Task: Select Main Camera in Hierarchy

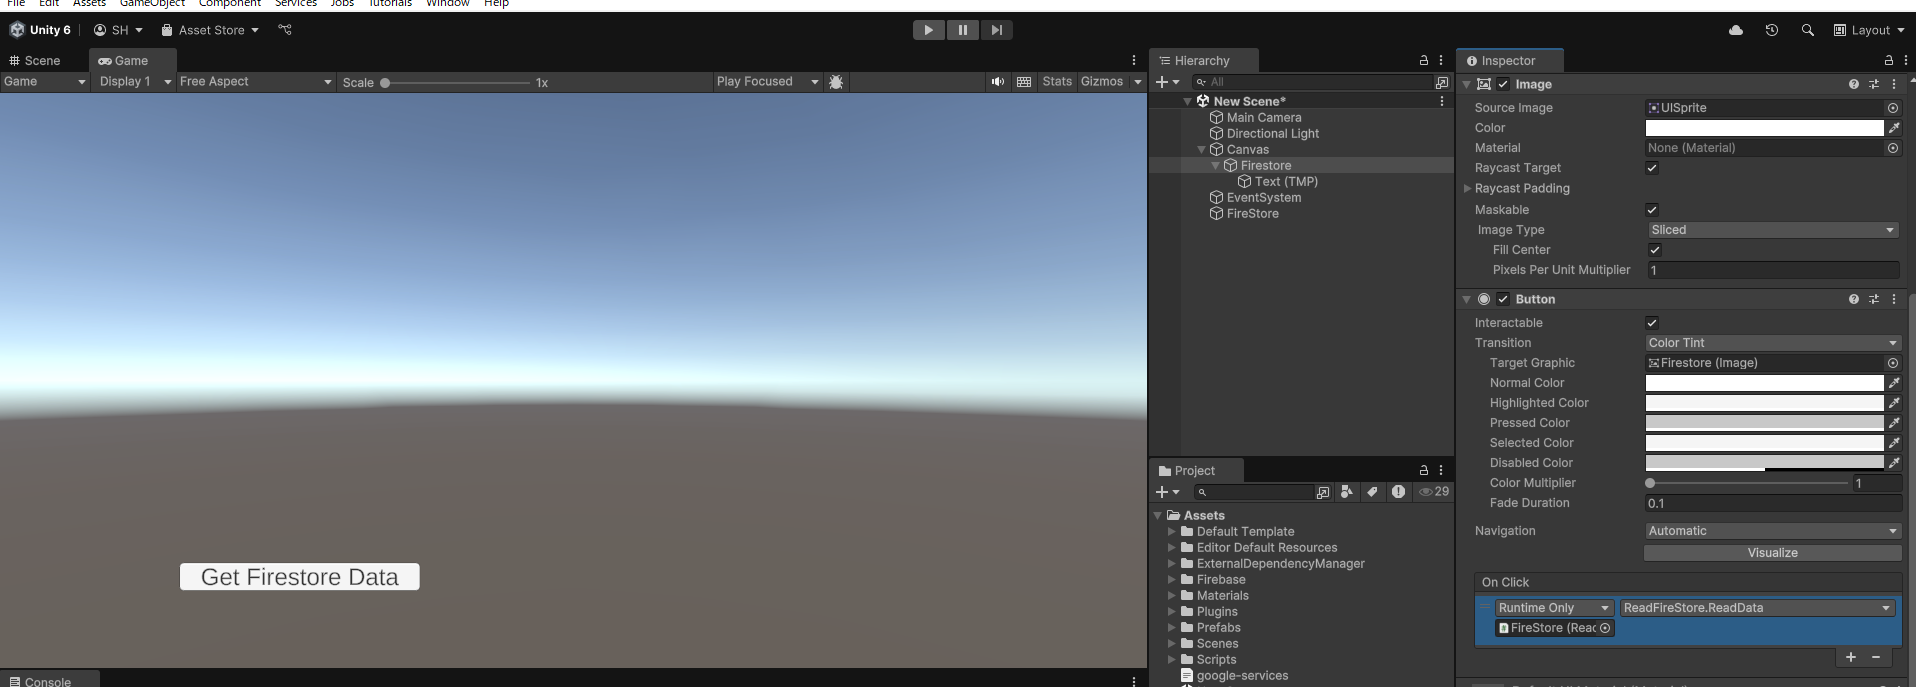Action: pos(1264,118)
